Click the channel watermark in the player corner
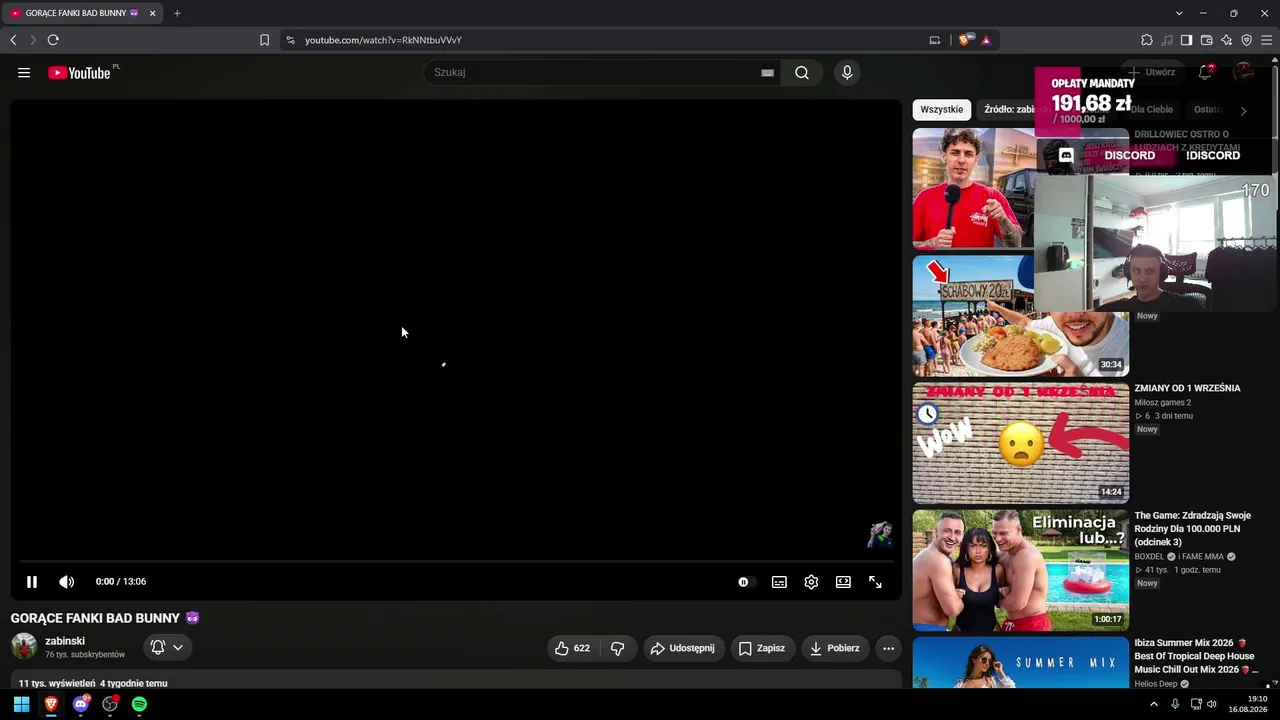This screenshot has height=720, width=1280. click(879, 535)
